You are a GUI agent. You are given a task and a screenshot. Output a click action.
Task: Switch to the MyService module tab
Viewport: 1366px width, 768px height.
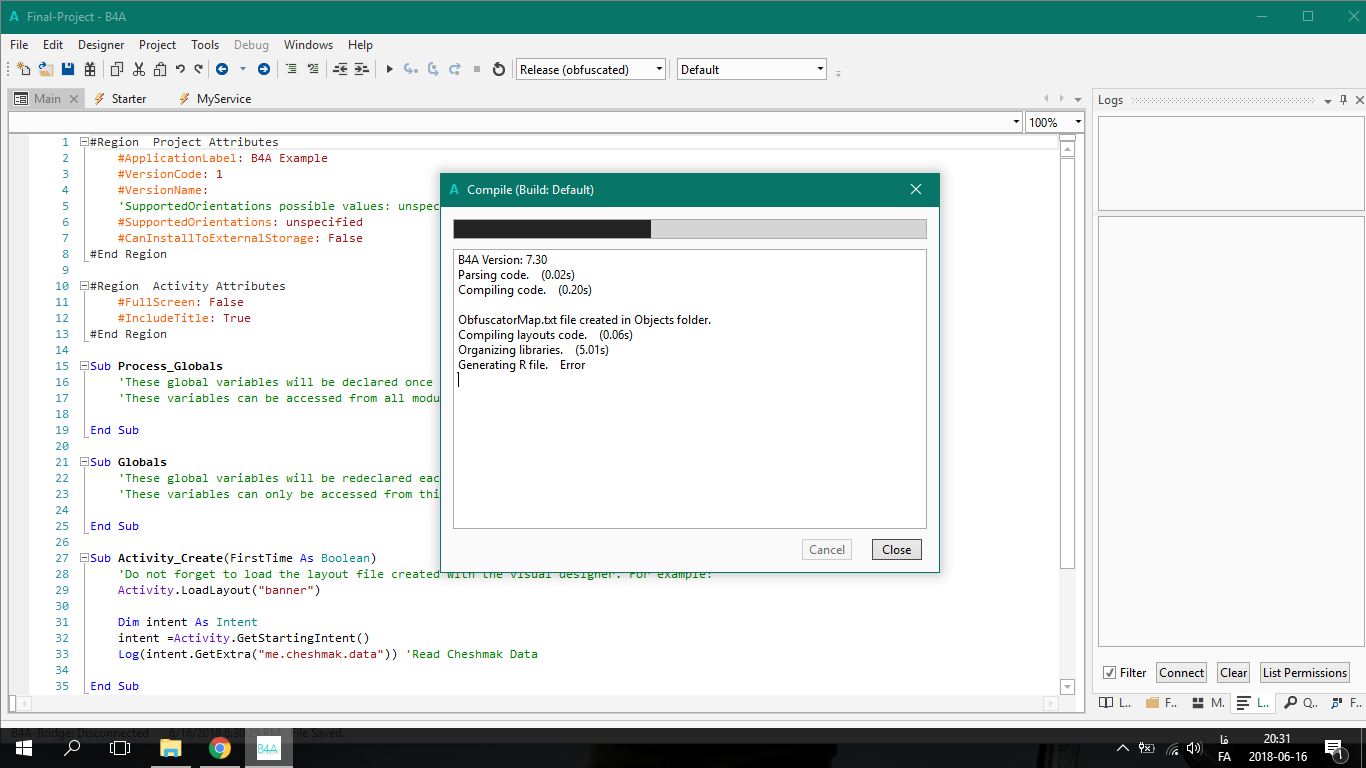[x=223, y=99]
